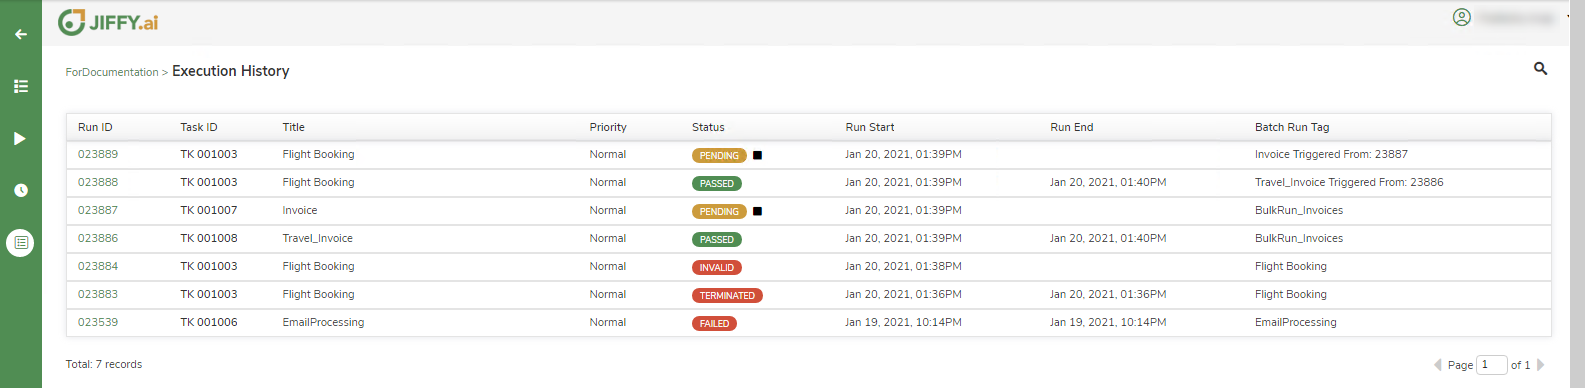Click PENDING status badge of run 023887
Screen dimensions: 1585x388
[x=719, y=211]
